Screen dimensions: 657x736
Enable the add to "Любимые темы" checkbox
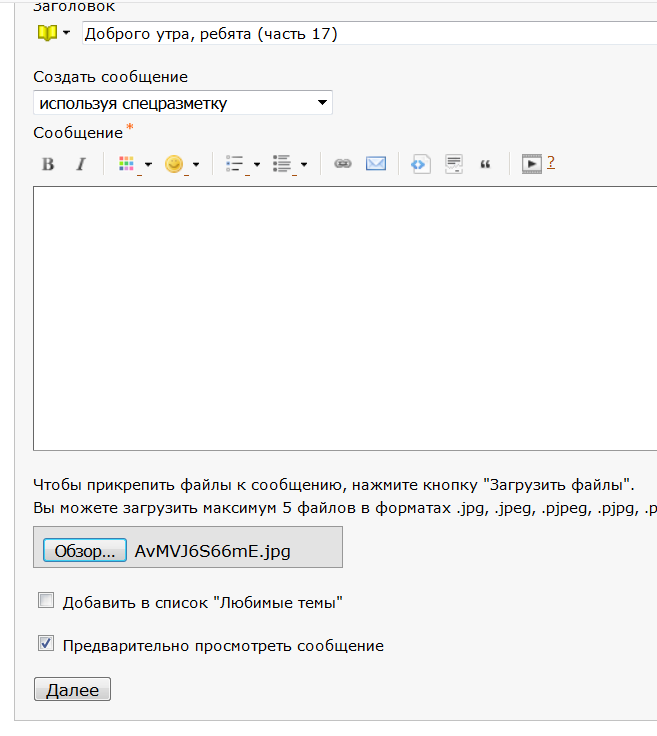point(45,601)
